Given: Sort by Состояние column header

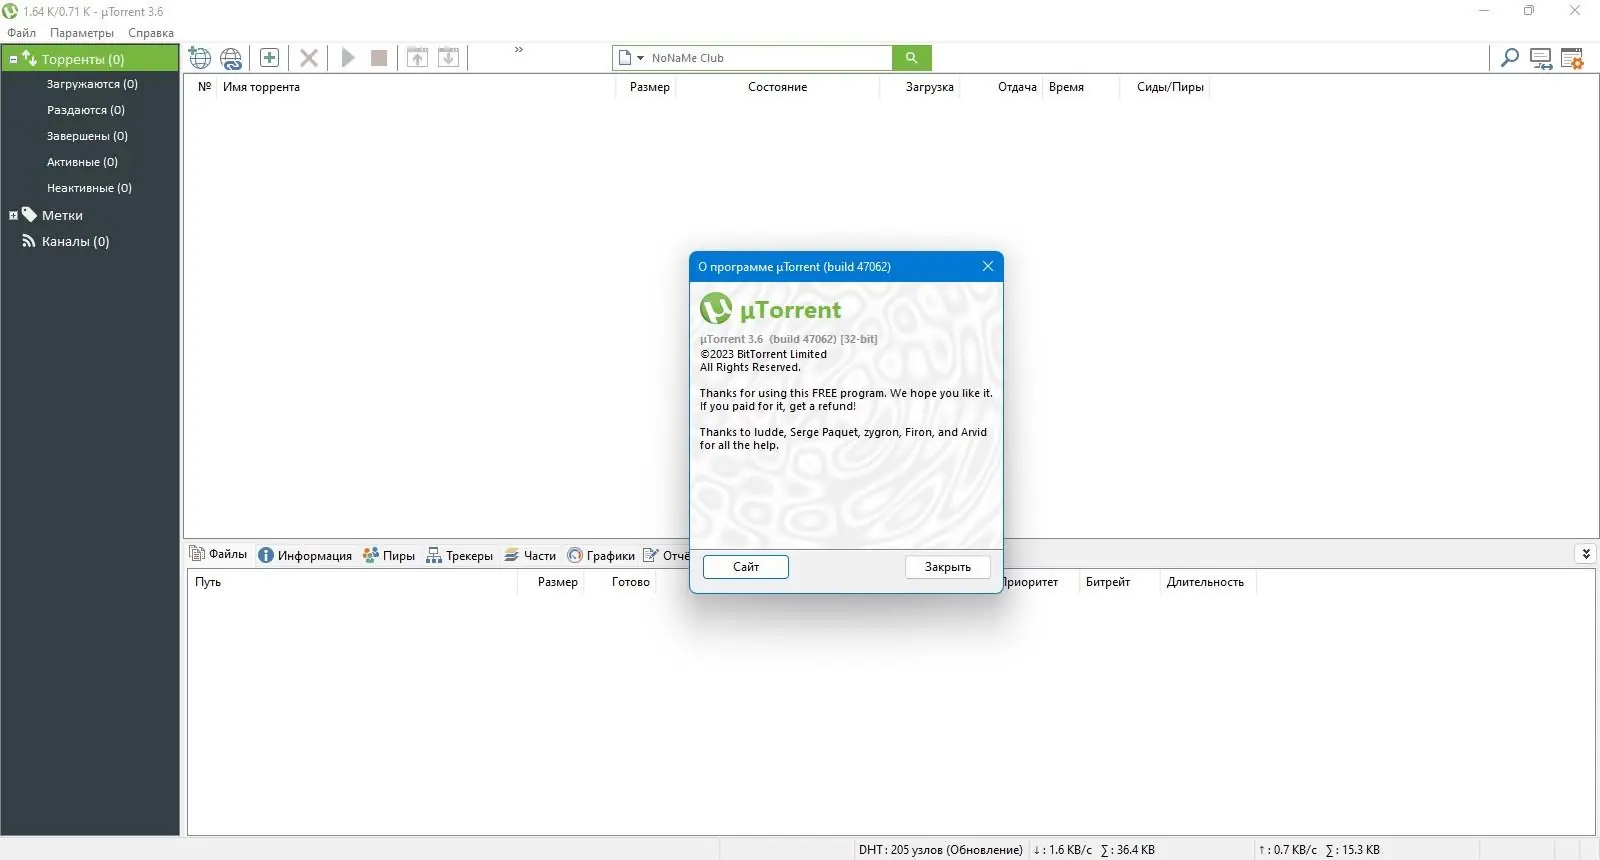Looking at the screenshot, I should click(778, 87).
